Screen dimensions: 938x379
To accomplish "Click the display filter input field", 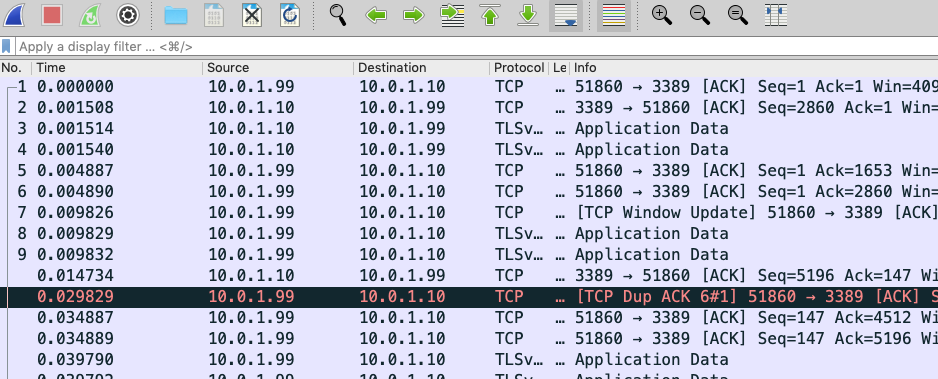I will pos(477,46).
